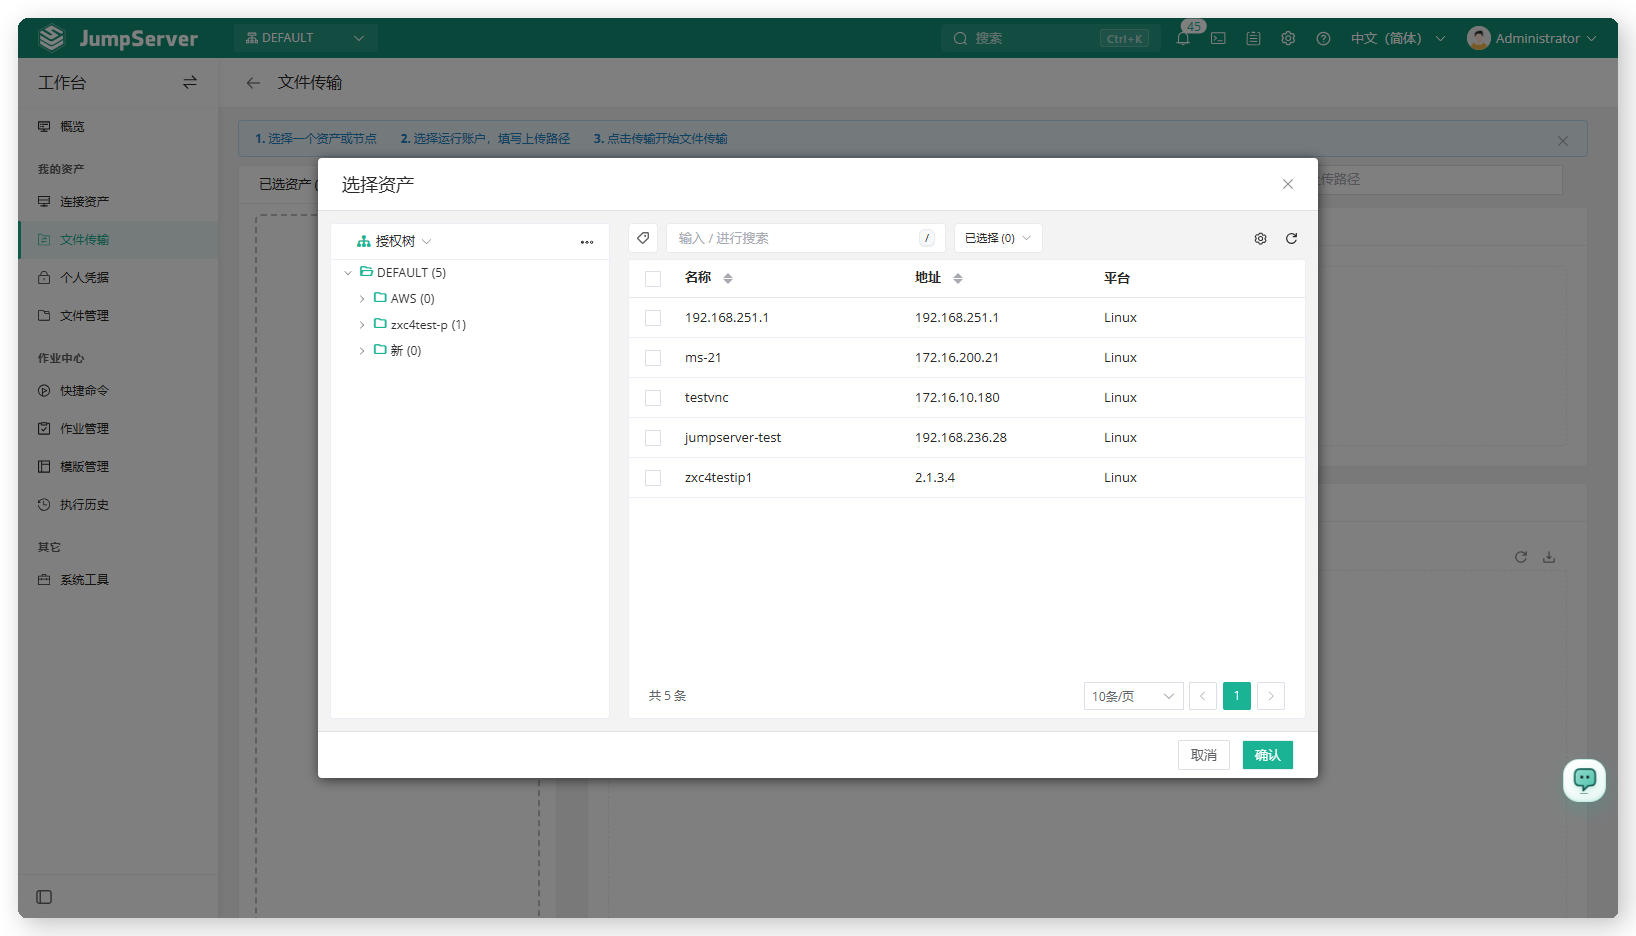Expand the AWS (0) tree node

(x=362, y=299)
